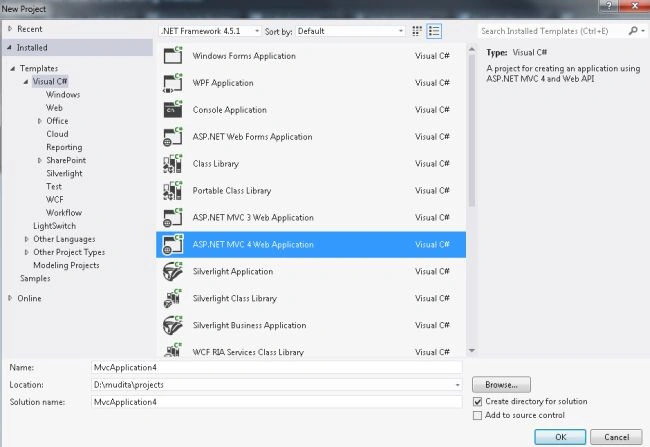Click the ASP.NET MVC 4 Web Application icon
The image size is (650, 447).
(173, 244)
